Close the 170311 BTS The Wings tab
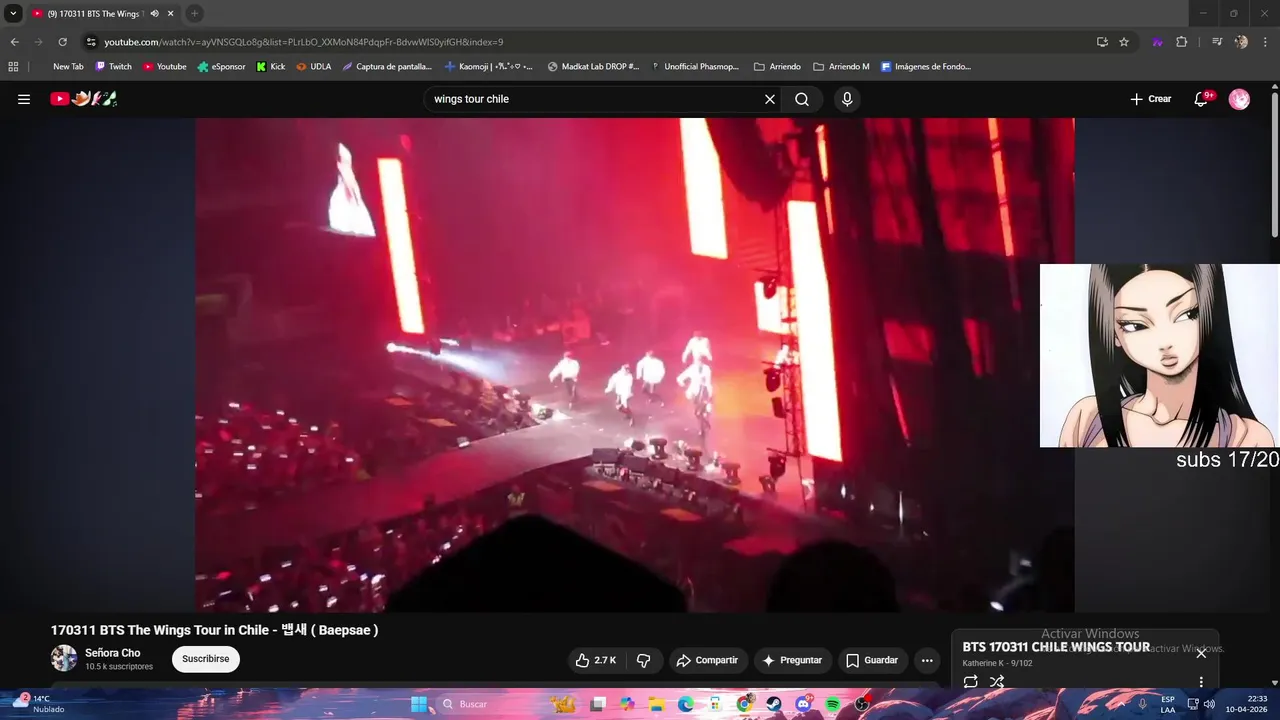 click(x=170, y=14)
